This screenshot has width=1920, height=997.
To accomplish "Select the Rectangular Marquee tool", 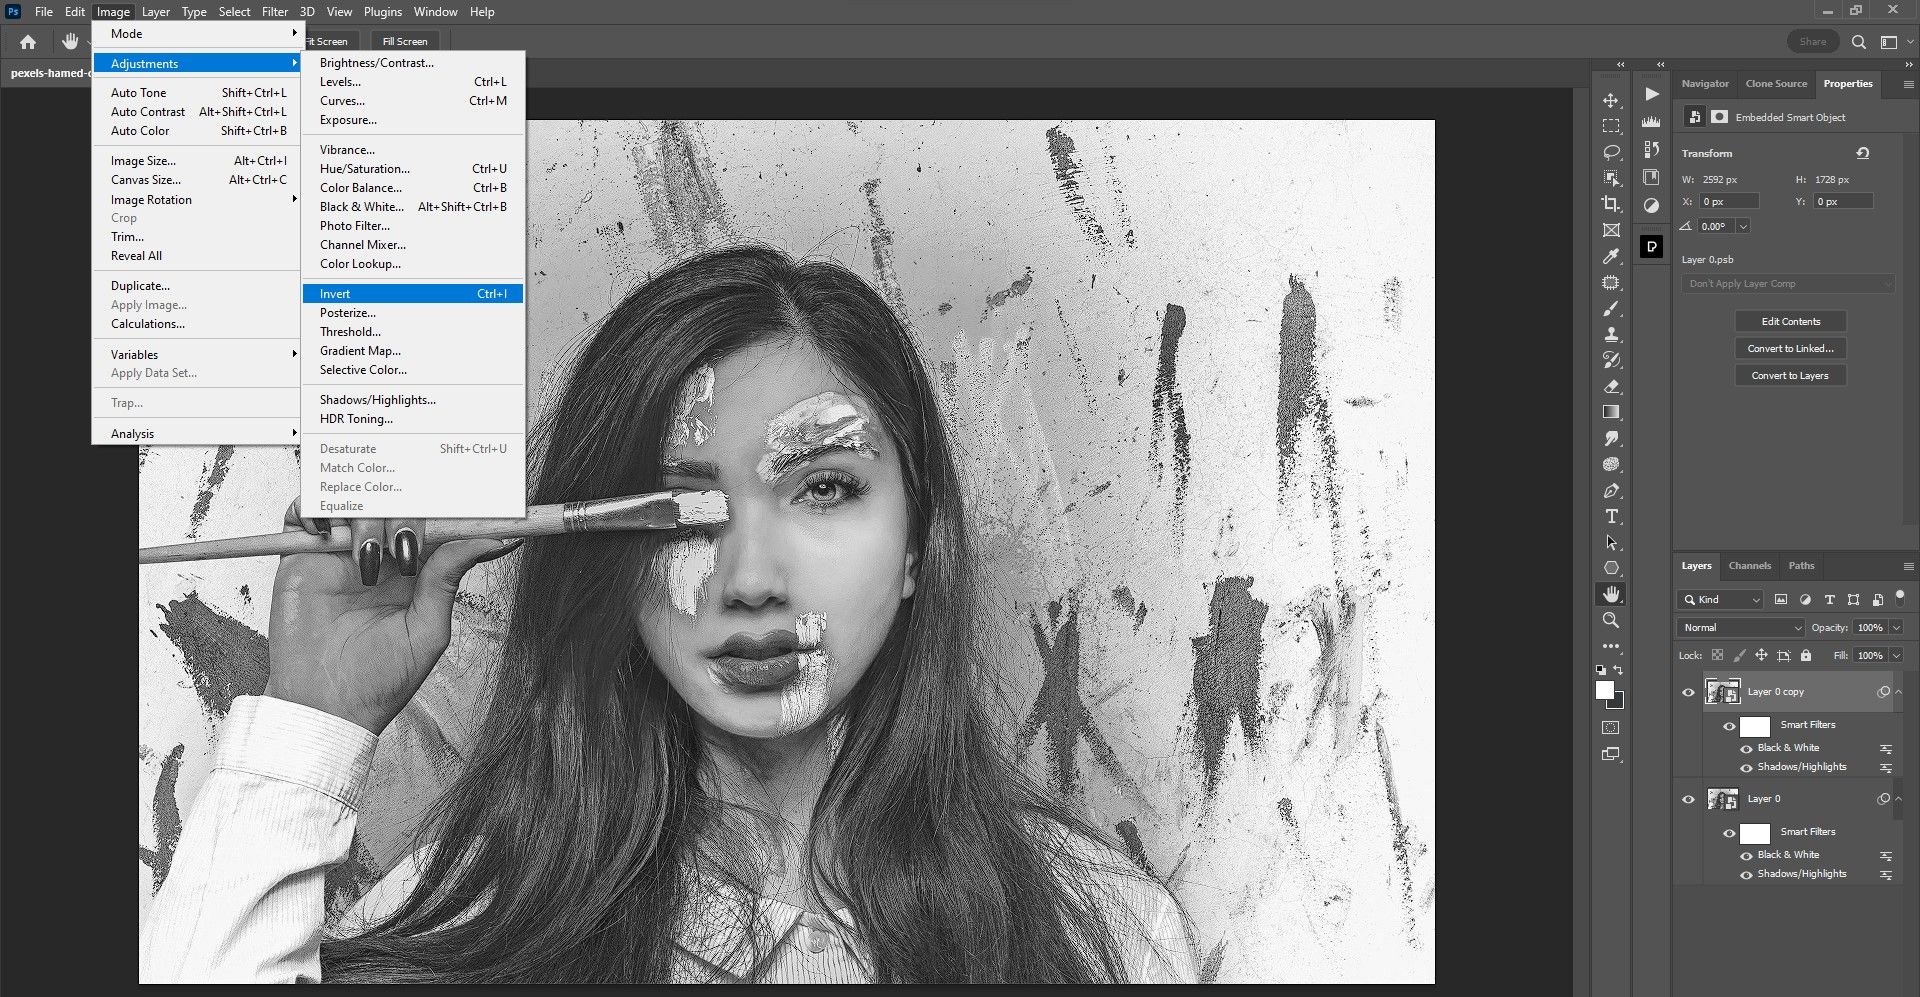I will point(1611,126).
